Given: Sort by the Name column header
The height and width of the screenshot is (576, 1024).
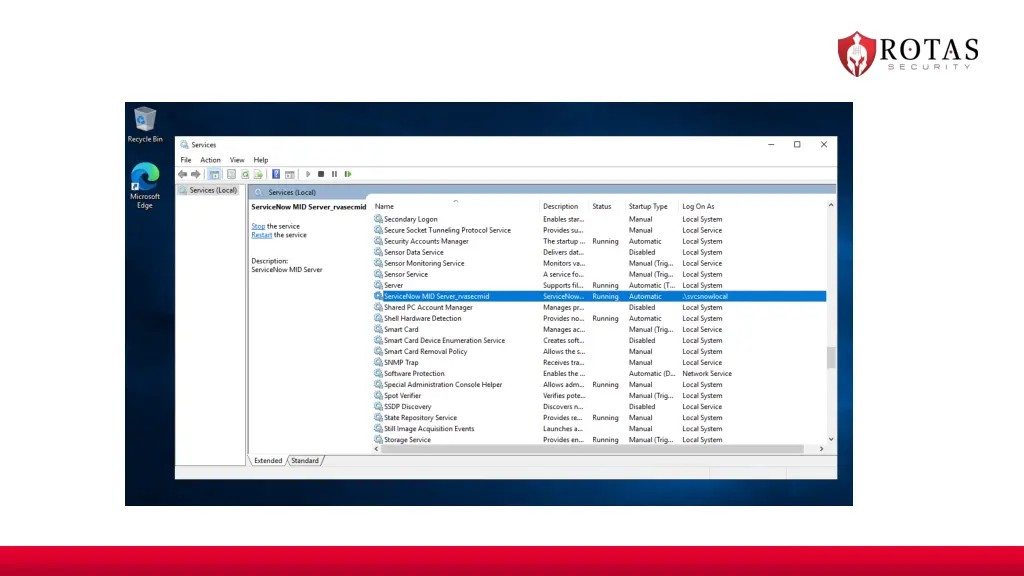Looking at the screenshot, I should click(x=455, y=206).
